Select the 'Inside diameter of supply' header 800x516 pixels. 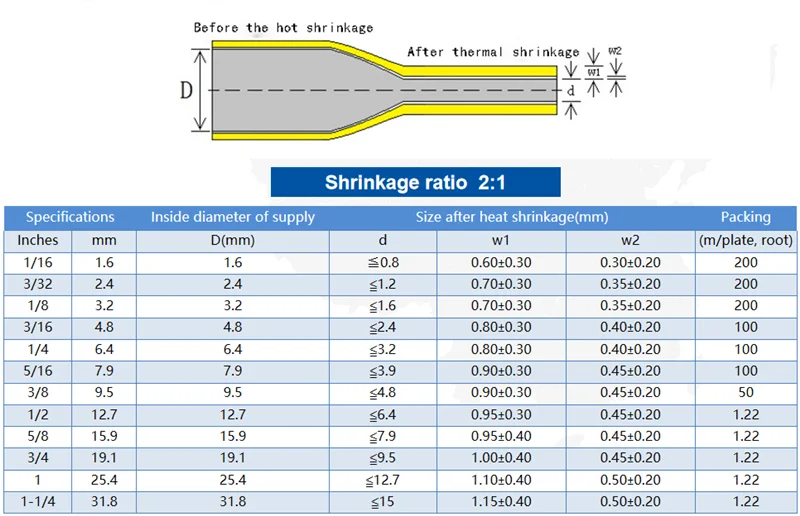(233, 217)
